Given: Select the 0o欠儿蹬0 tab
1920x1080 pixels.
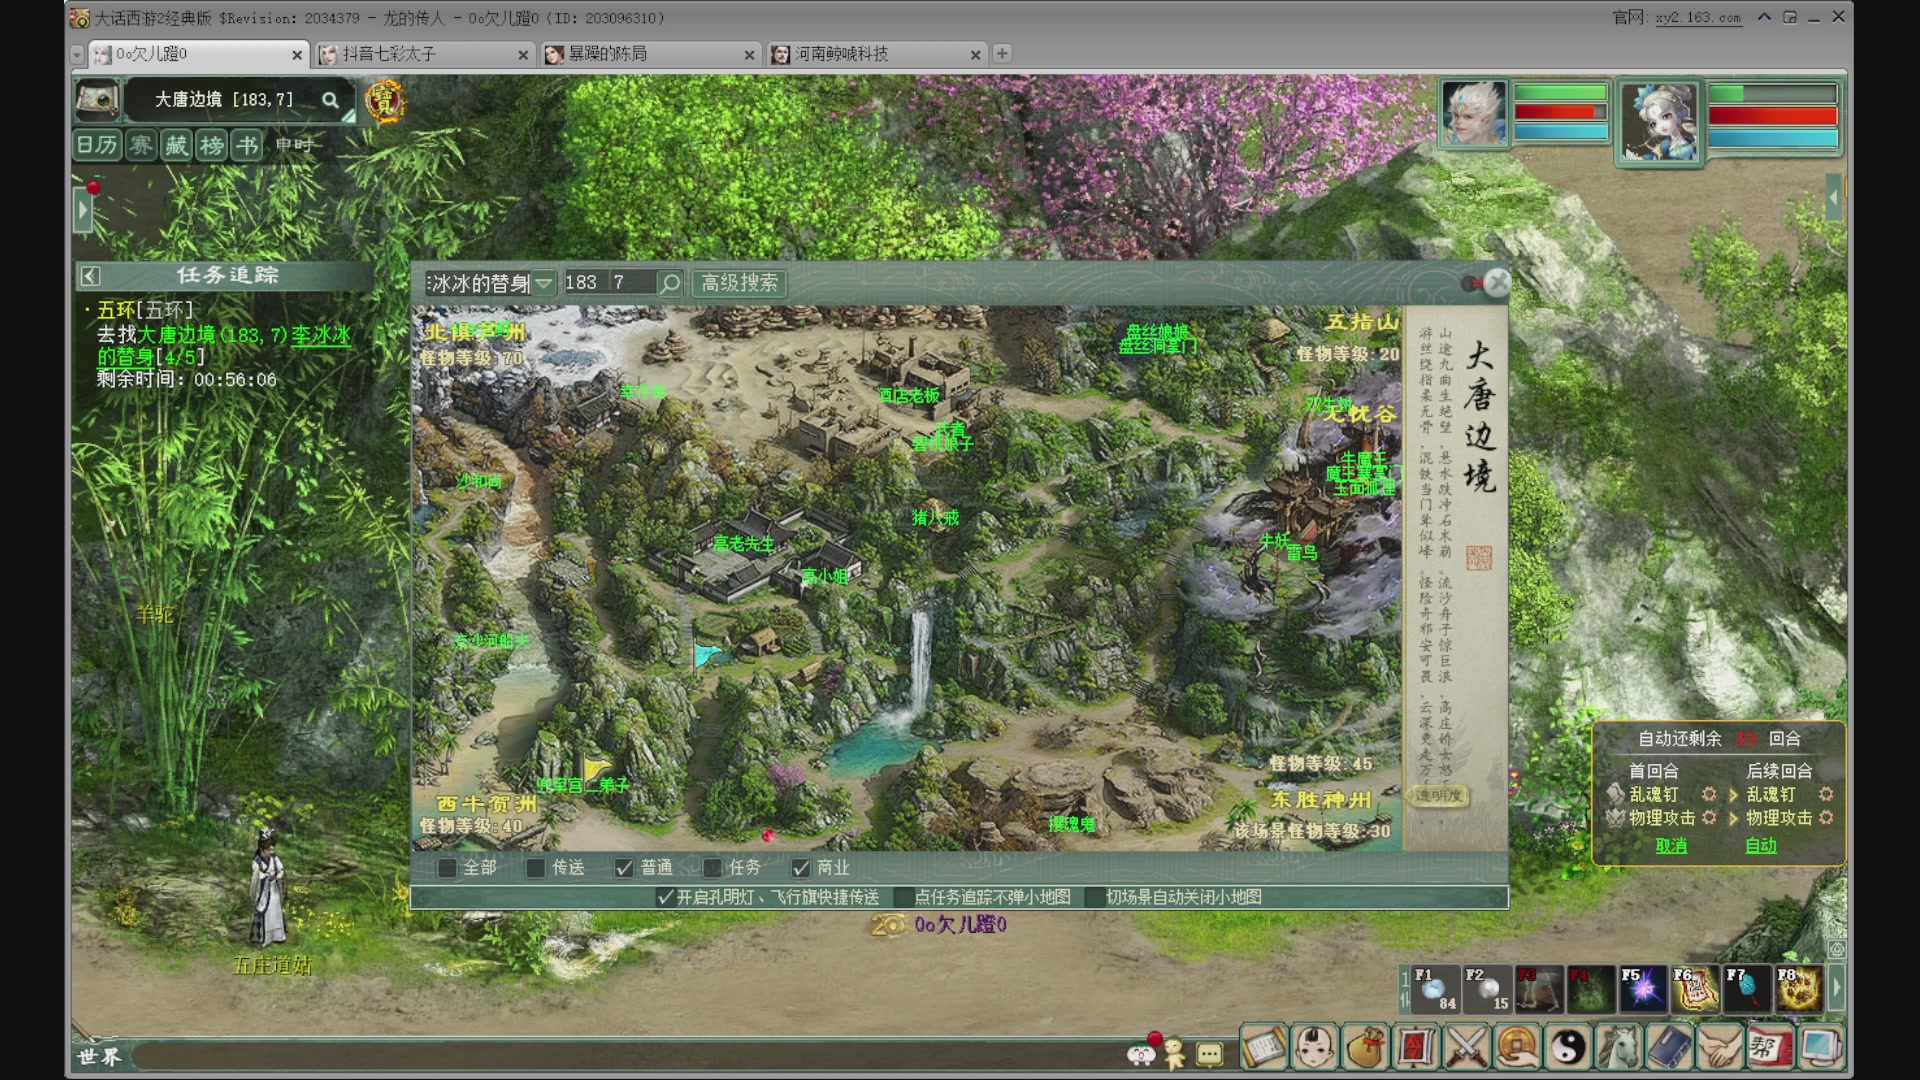Looking at the screenshot, I should pos(198,54).
